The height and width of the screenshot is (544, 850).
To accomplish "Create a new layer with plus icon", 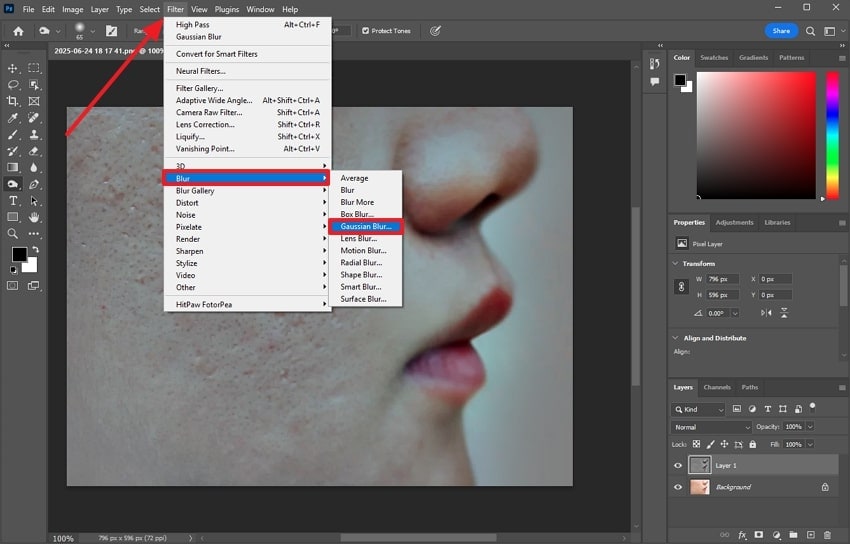I will click(810, 535).
